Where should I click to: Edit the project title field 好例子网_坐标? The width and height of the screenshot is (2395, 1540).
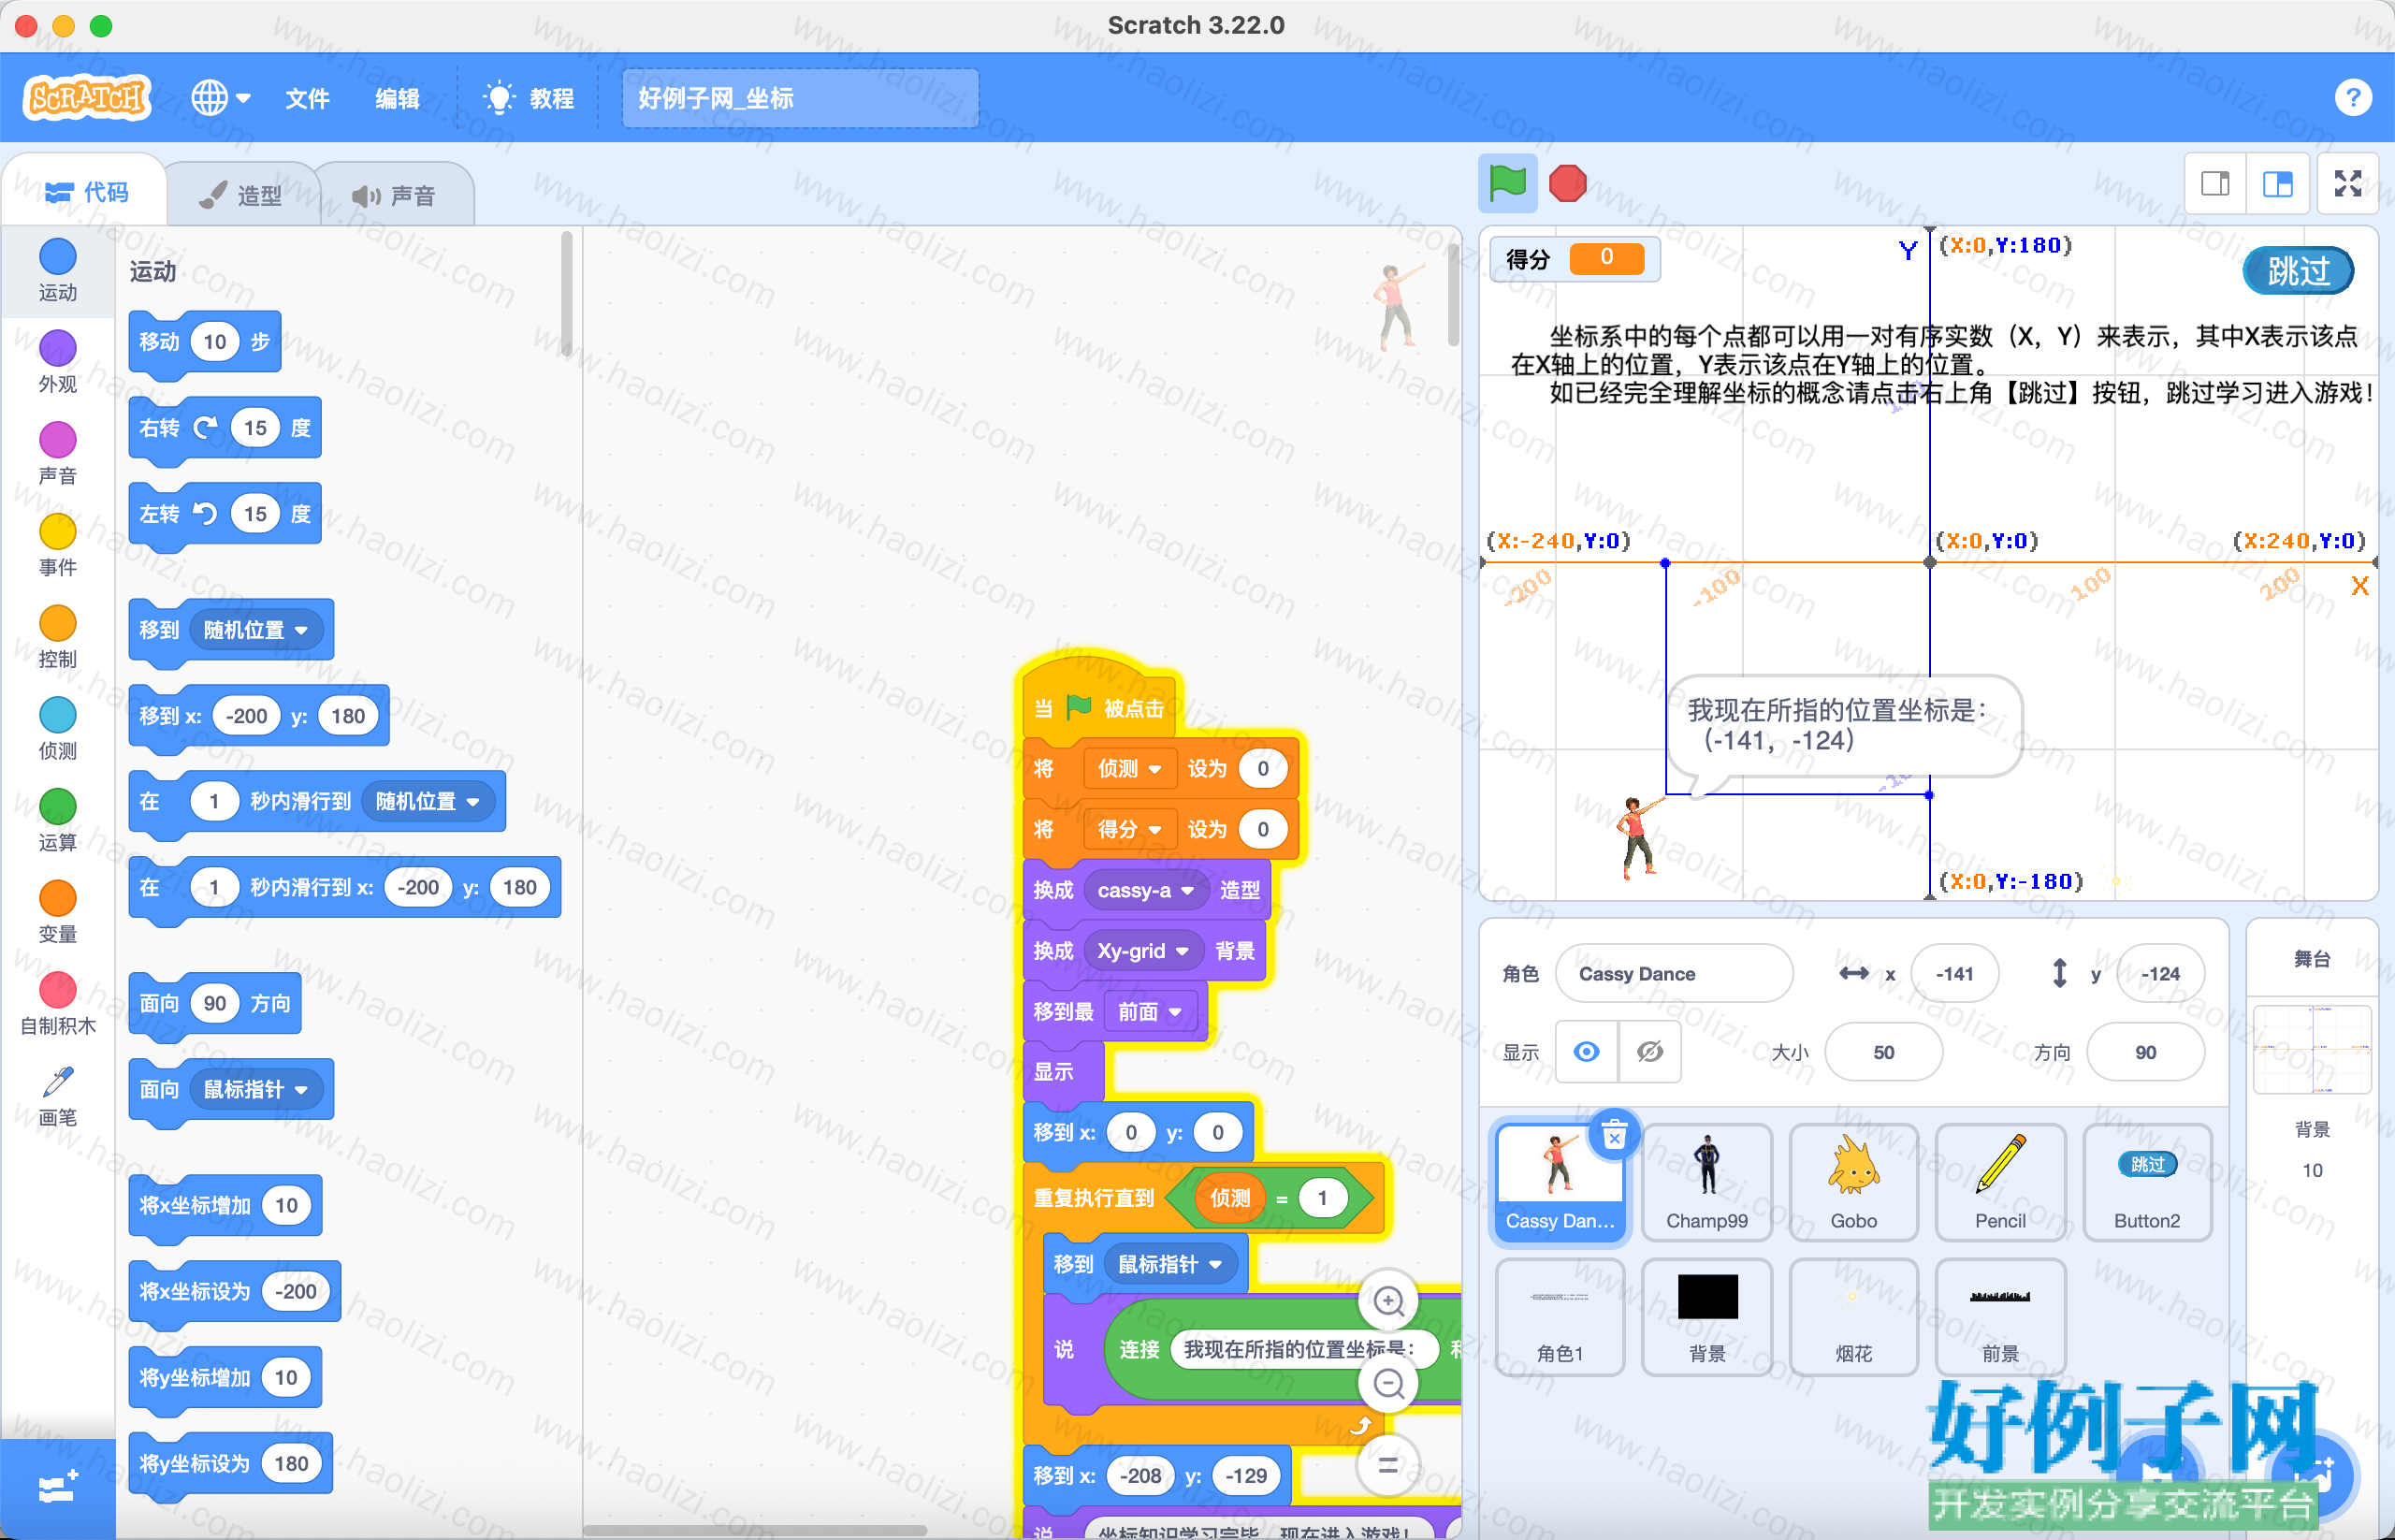(x=800, y=98)
